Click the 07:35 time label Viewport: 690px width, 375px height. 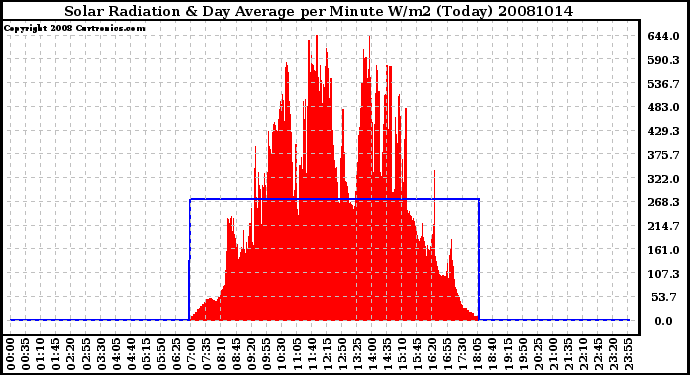click(206, 354)
